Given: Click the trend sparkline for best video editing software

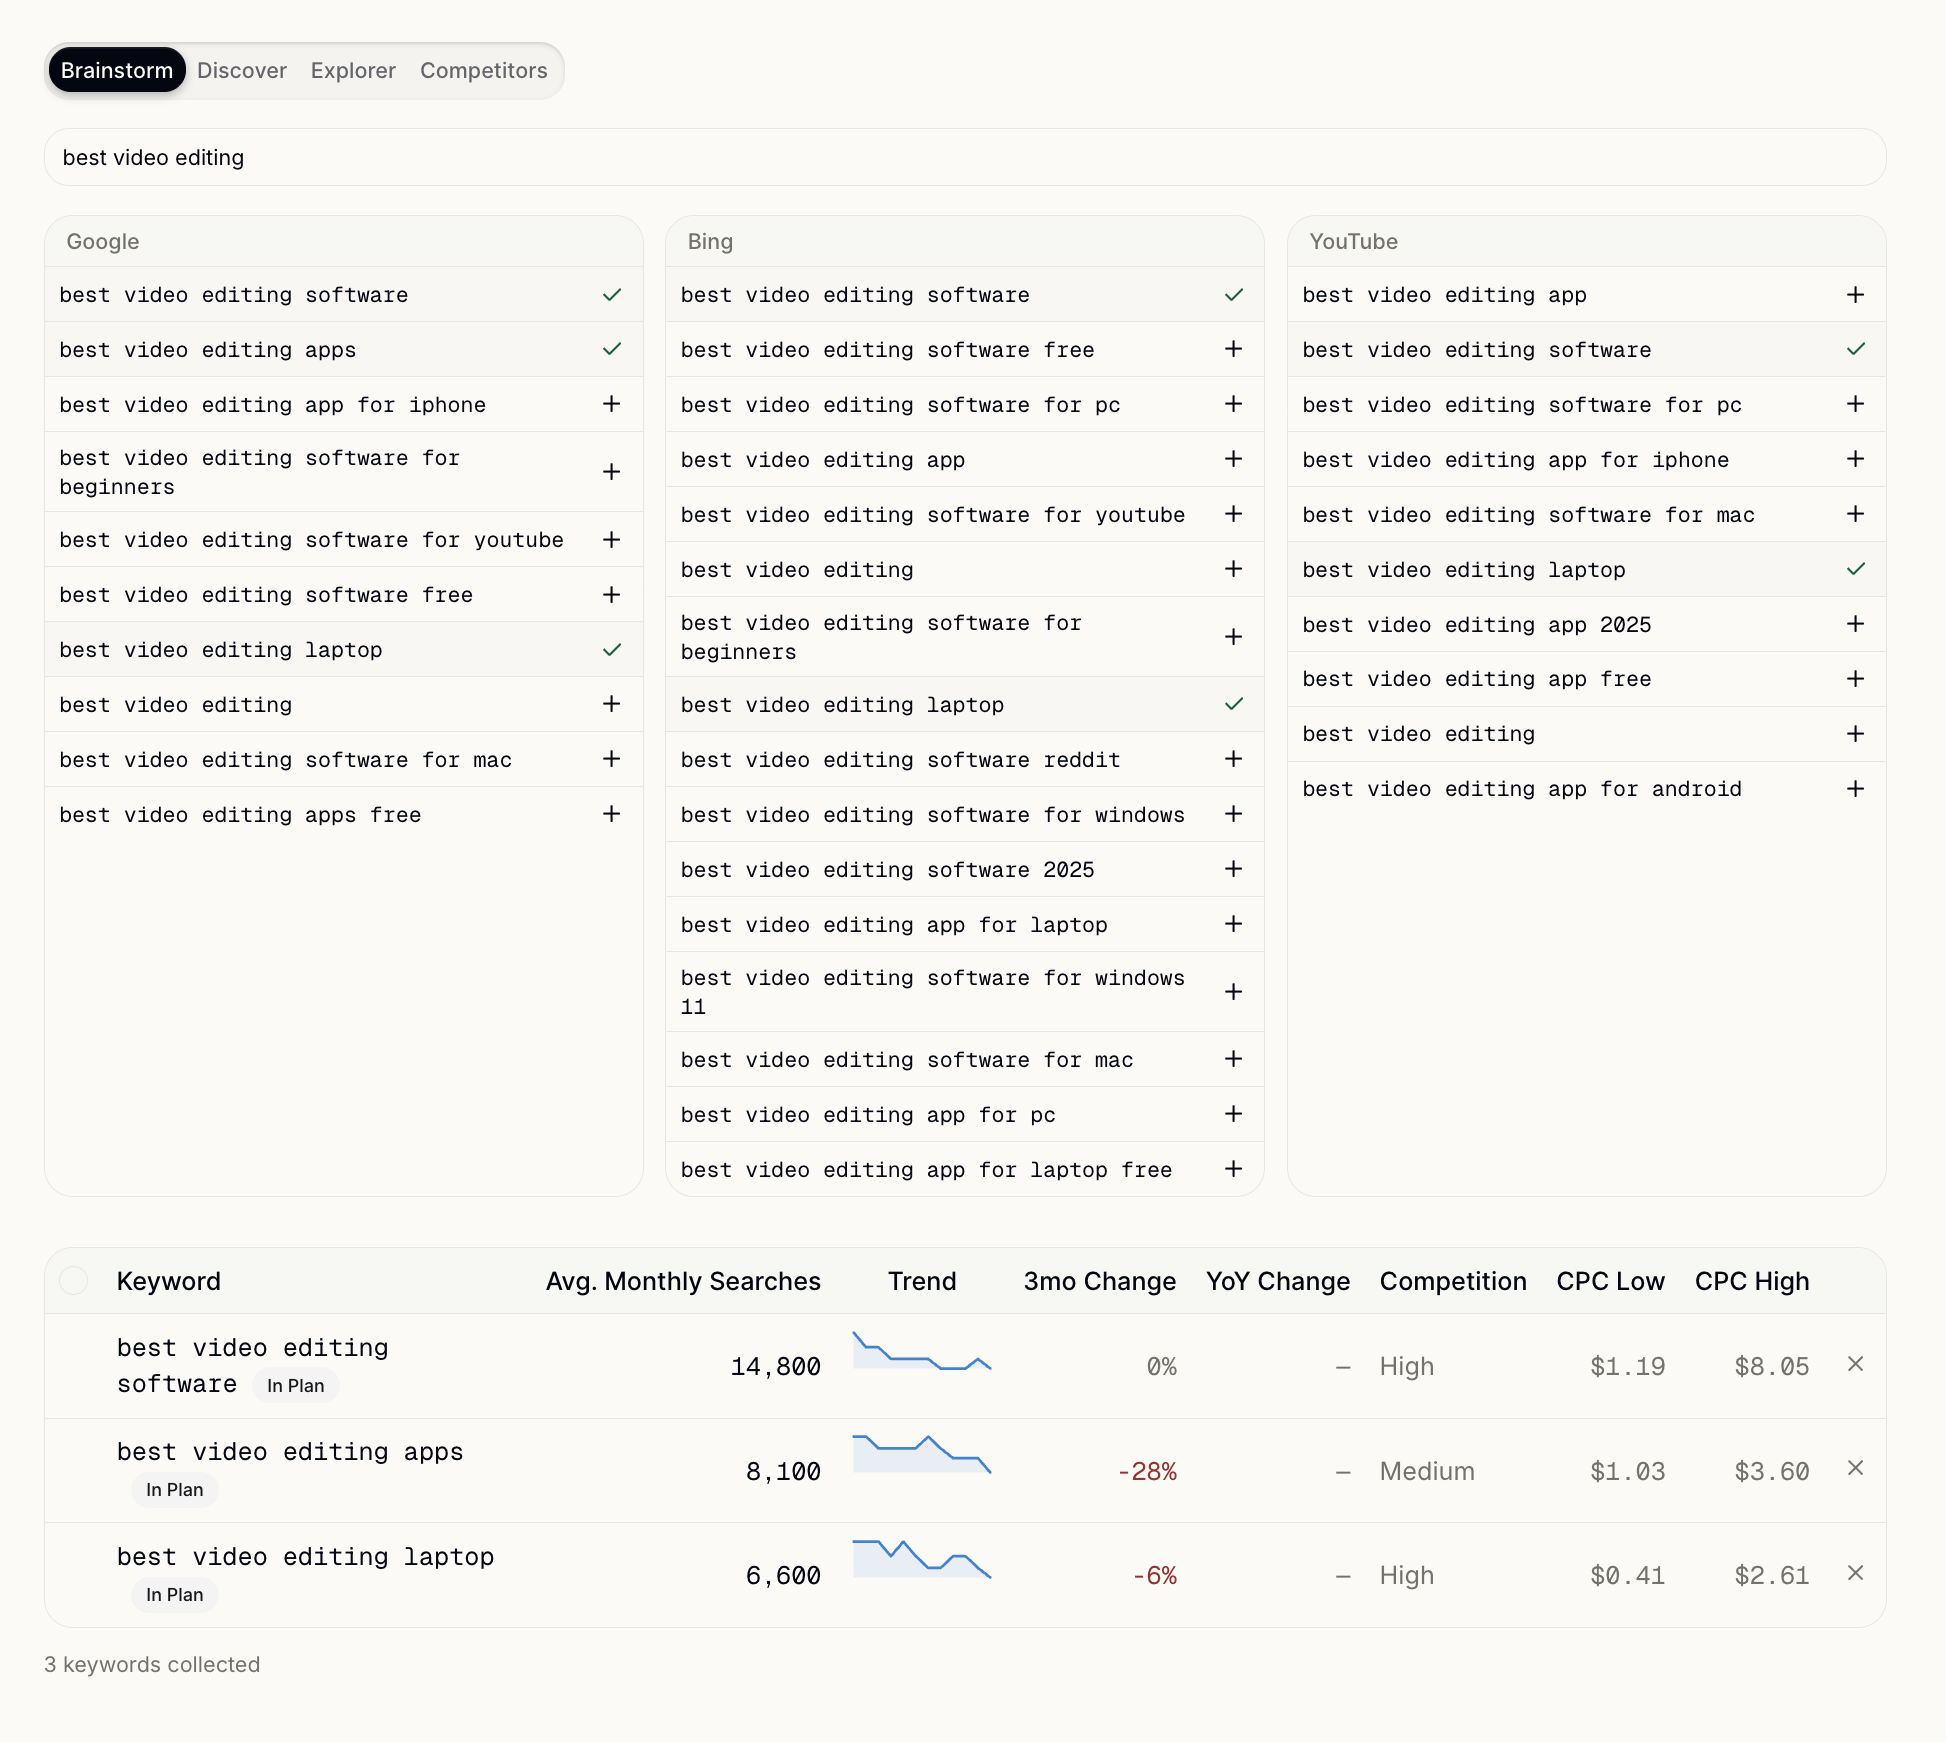Looking at the screenshot, I should click(x=922, y=1362).
